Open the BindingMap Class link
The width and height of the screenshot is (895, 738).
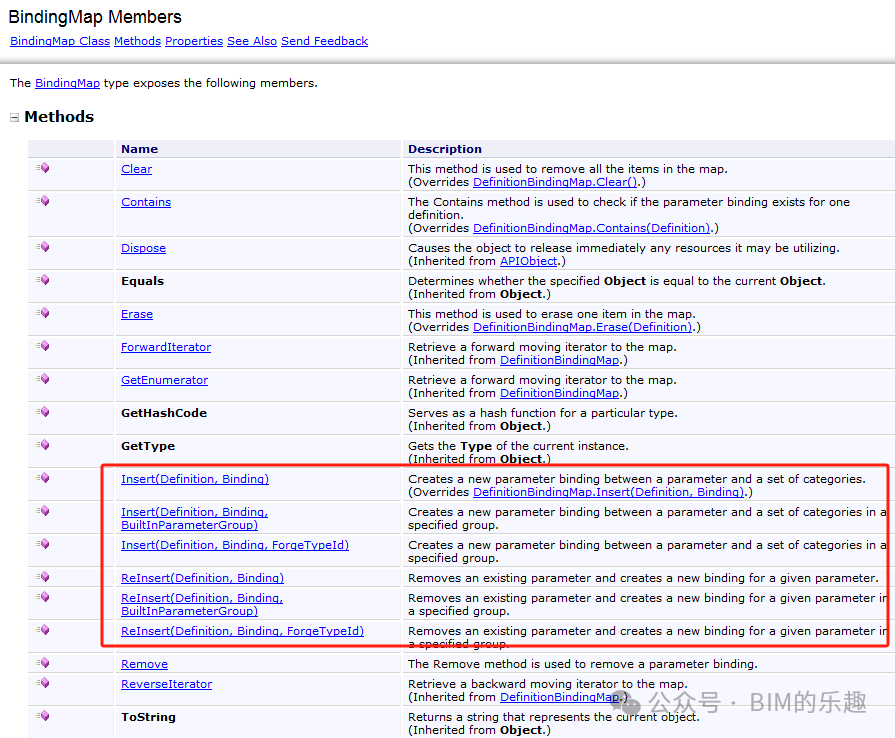tap(60, 41)
